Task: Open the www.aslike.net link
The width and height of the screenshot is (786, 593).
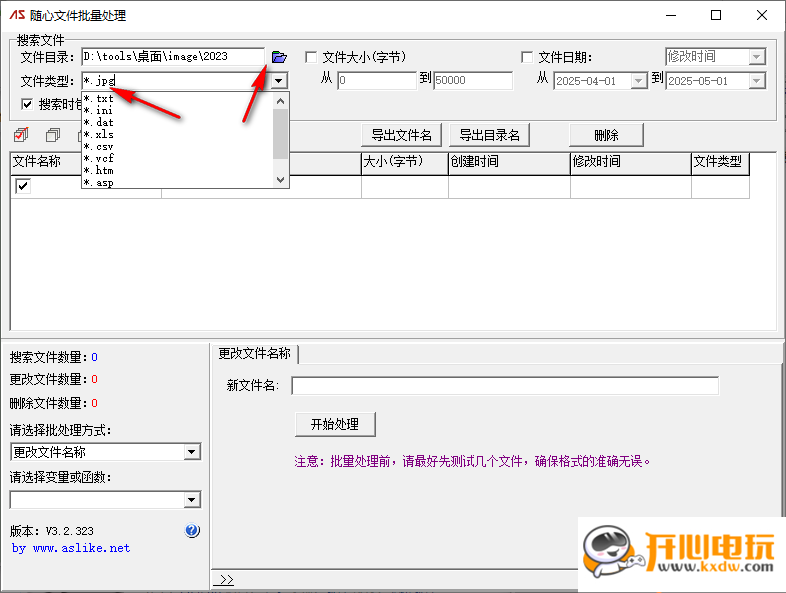Action: tap(81, 548)
